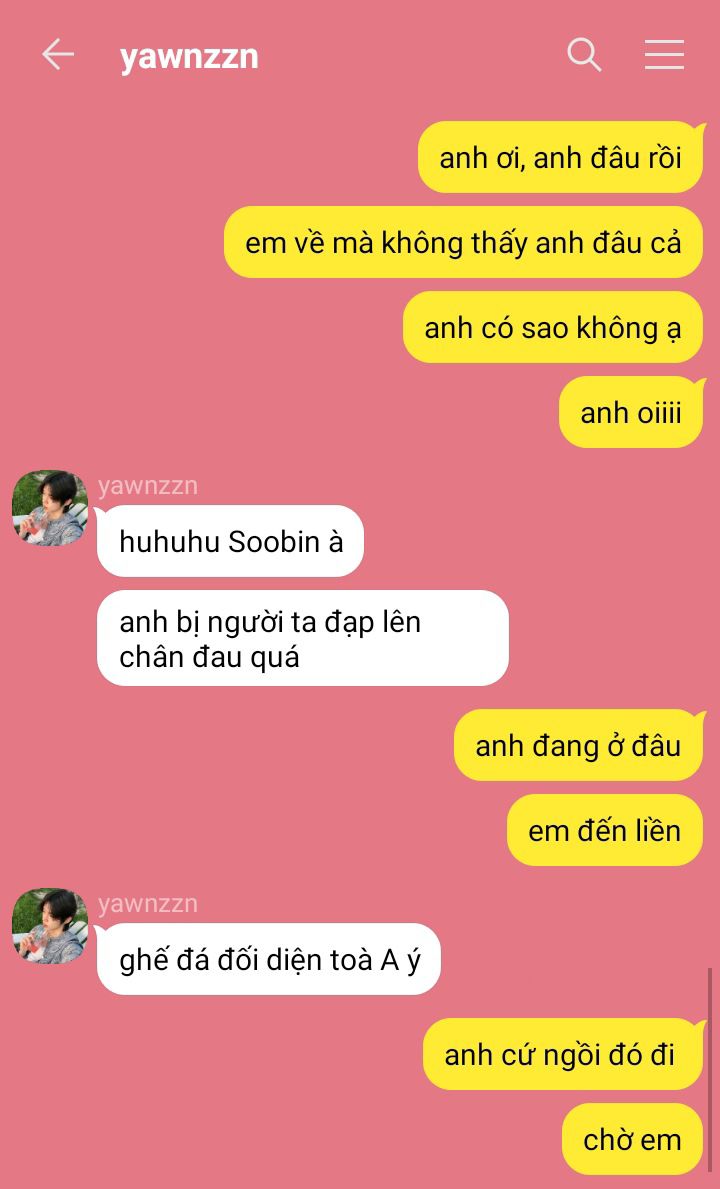Tap 'anh cứ ngồi đó đi' bubble
720x1189 pixels.
pyautogui.click(x=563, y=1055)
